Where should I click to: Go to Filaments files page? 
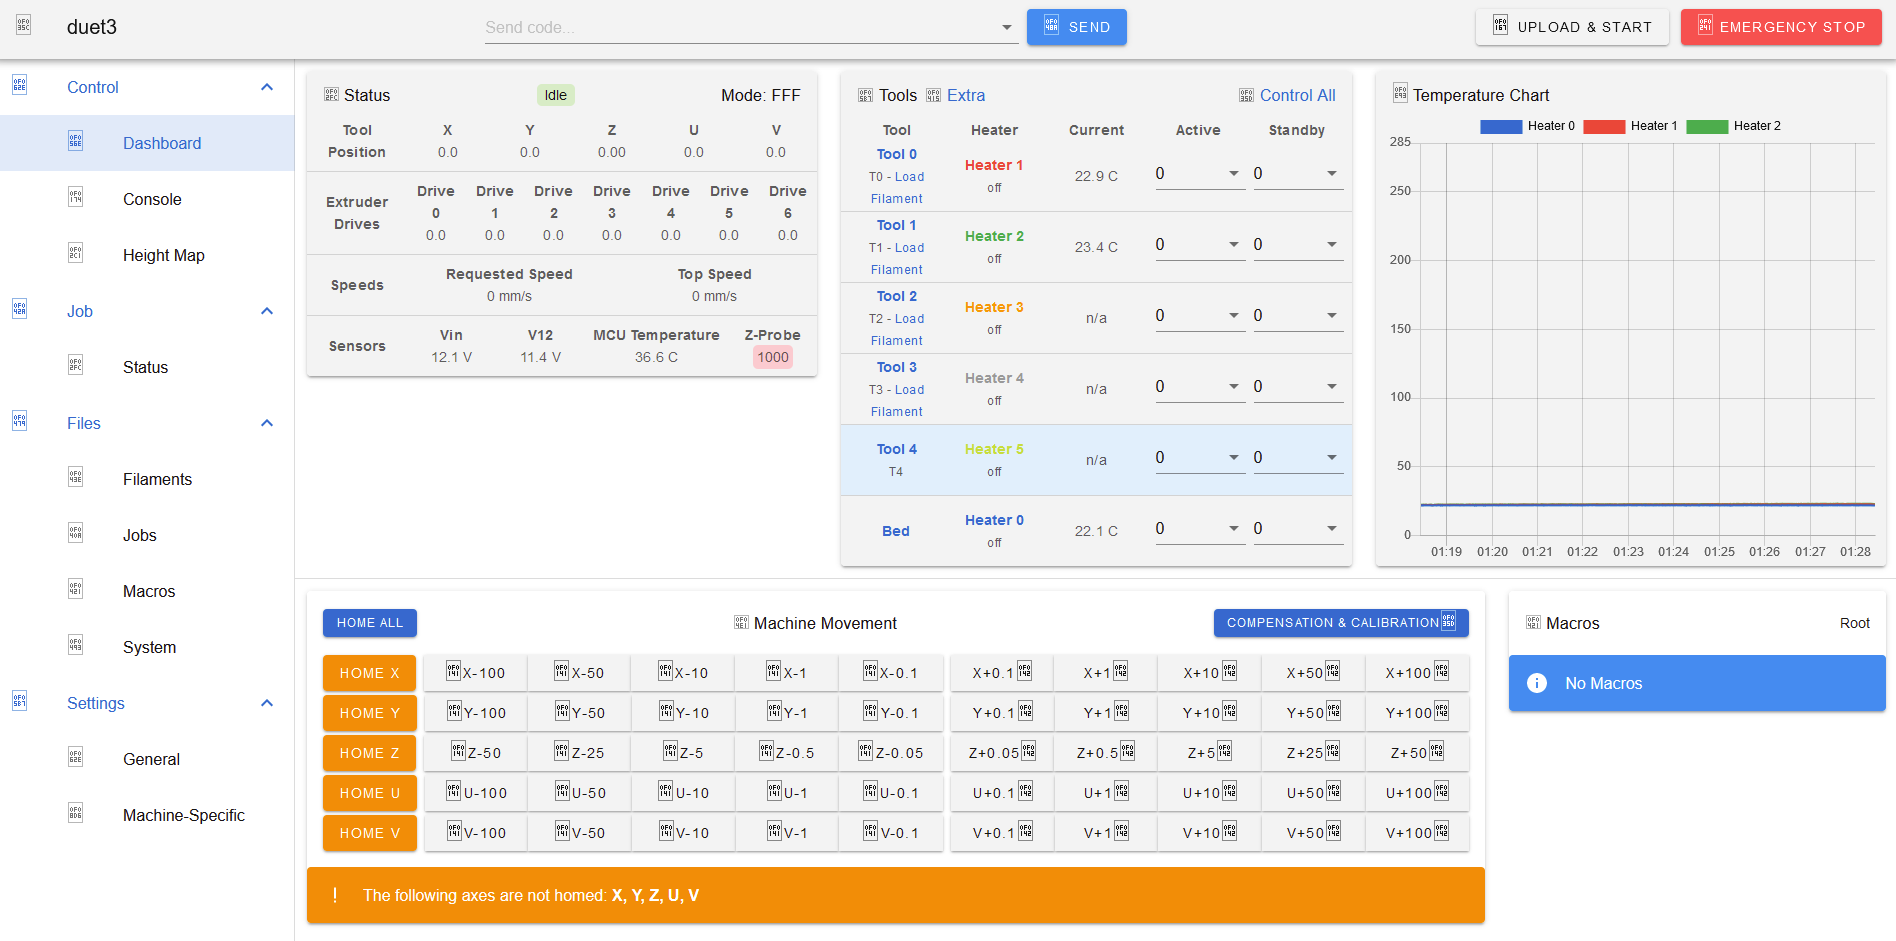point(147,479)
